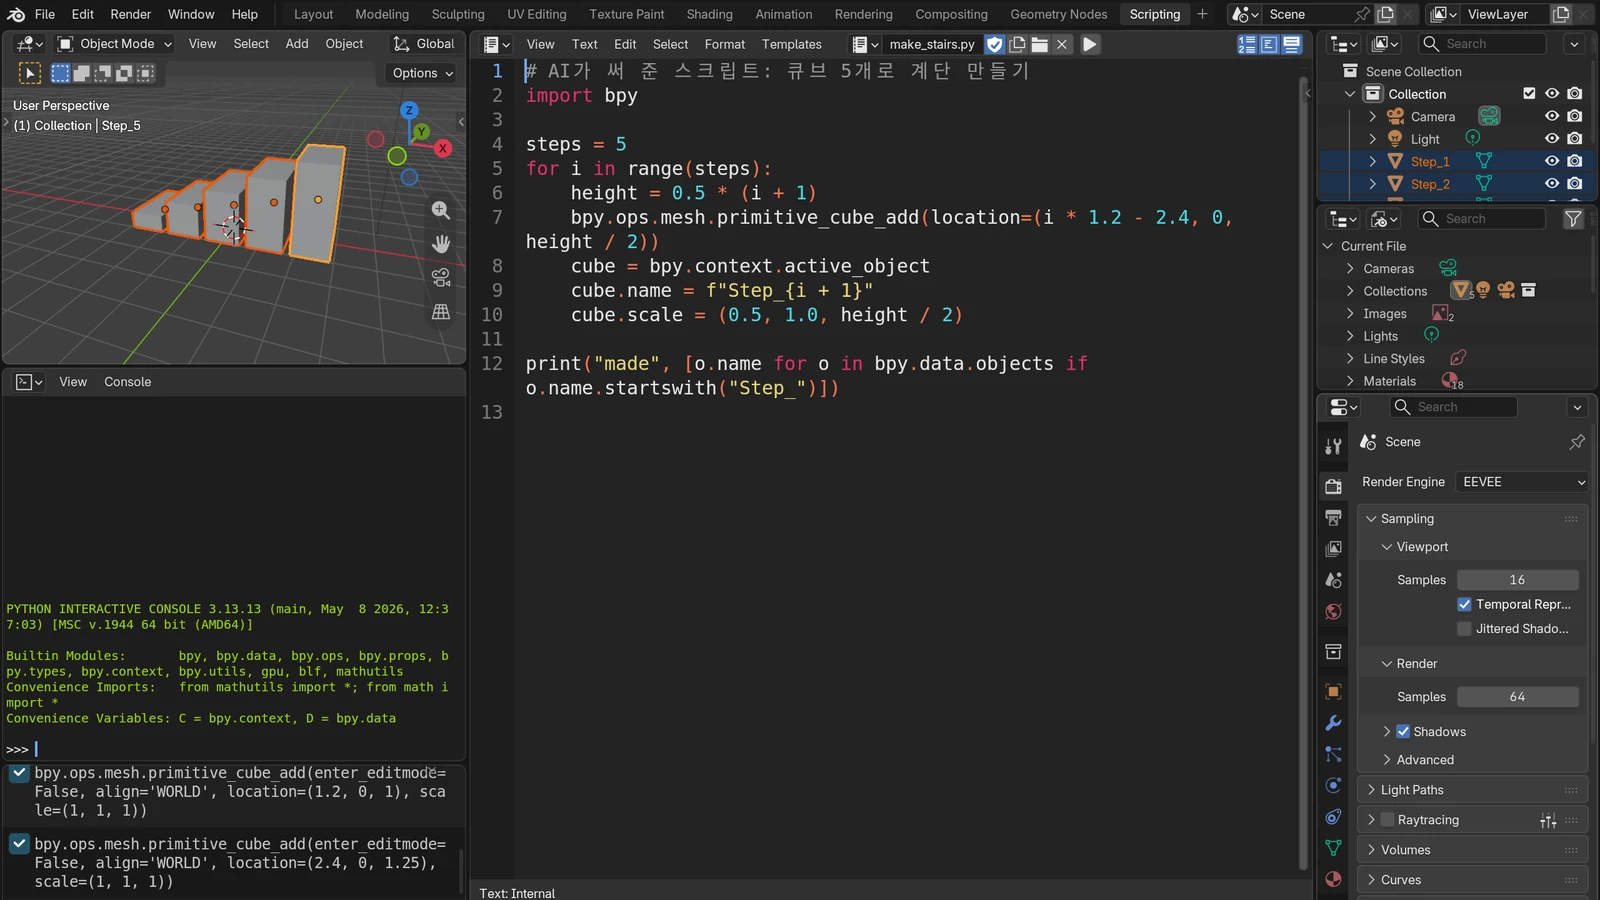
Task: Enable the Raytracing checkbox
Action: click(x=1387, y=820)
